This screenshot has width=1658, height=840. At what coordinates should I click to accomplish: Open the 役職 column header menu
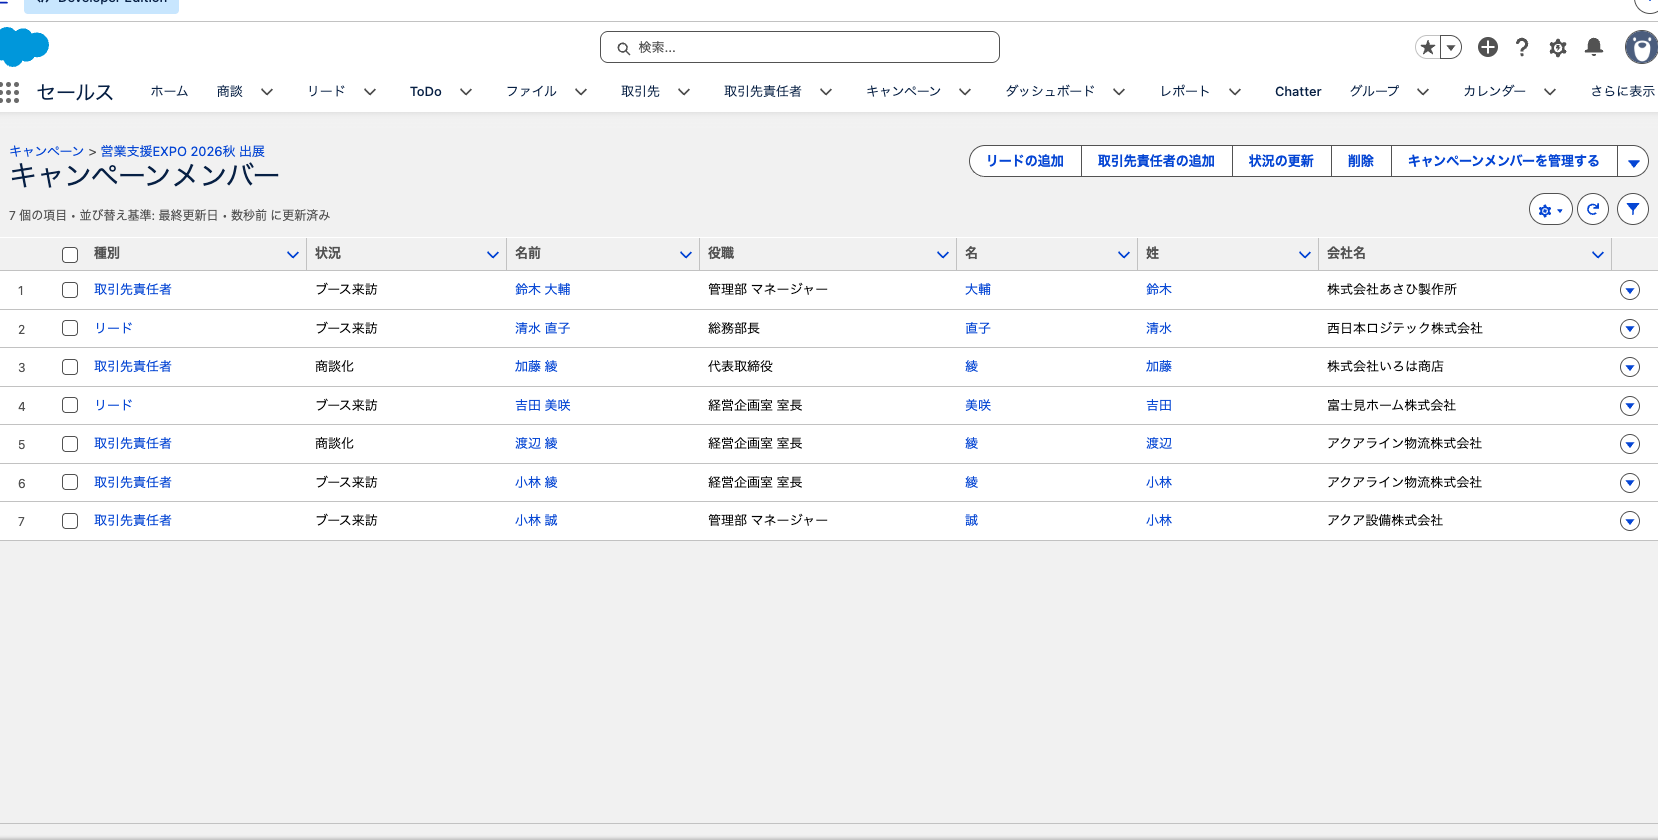pyautogui.click(x=943, y=254)
